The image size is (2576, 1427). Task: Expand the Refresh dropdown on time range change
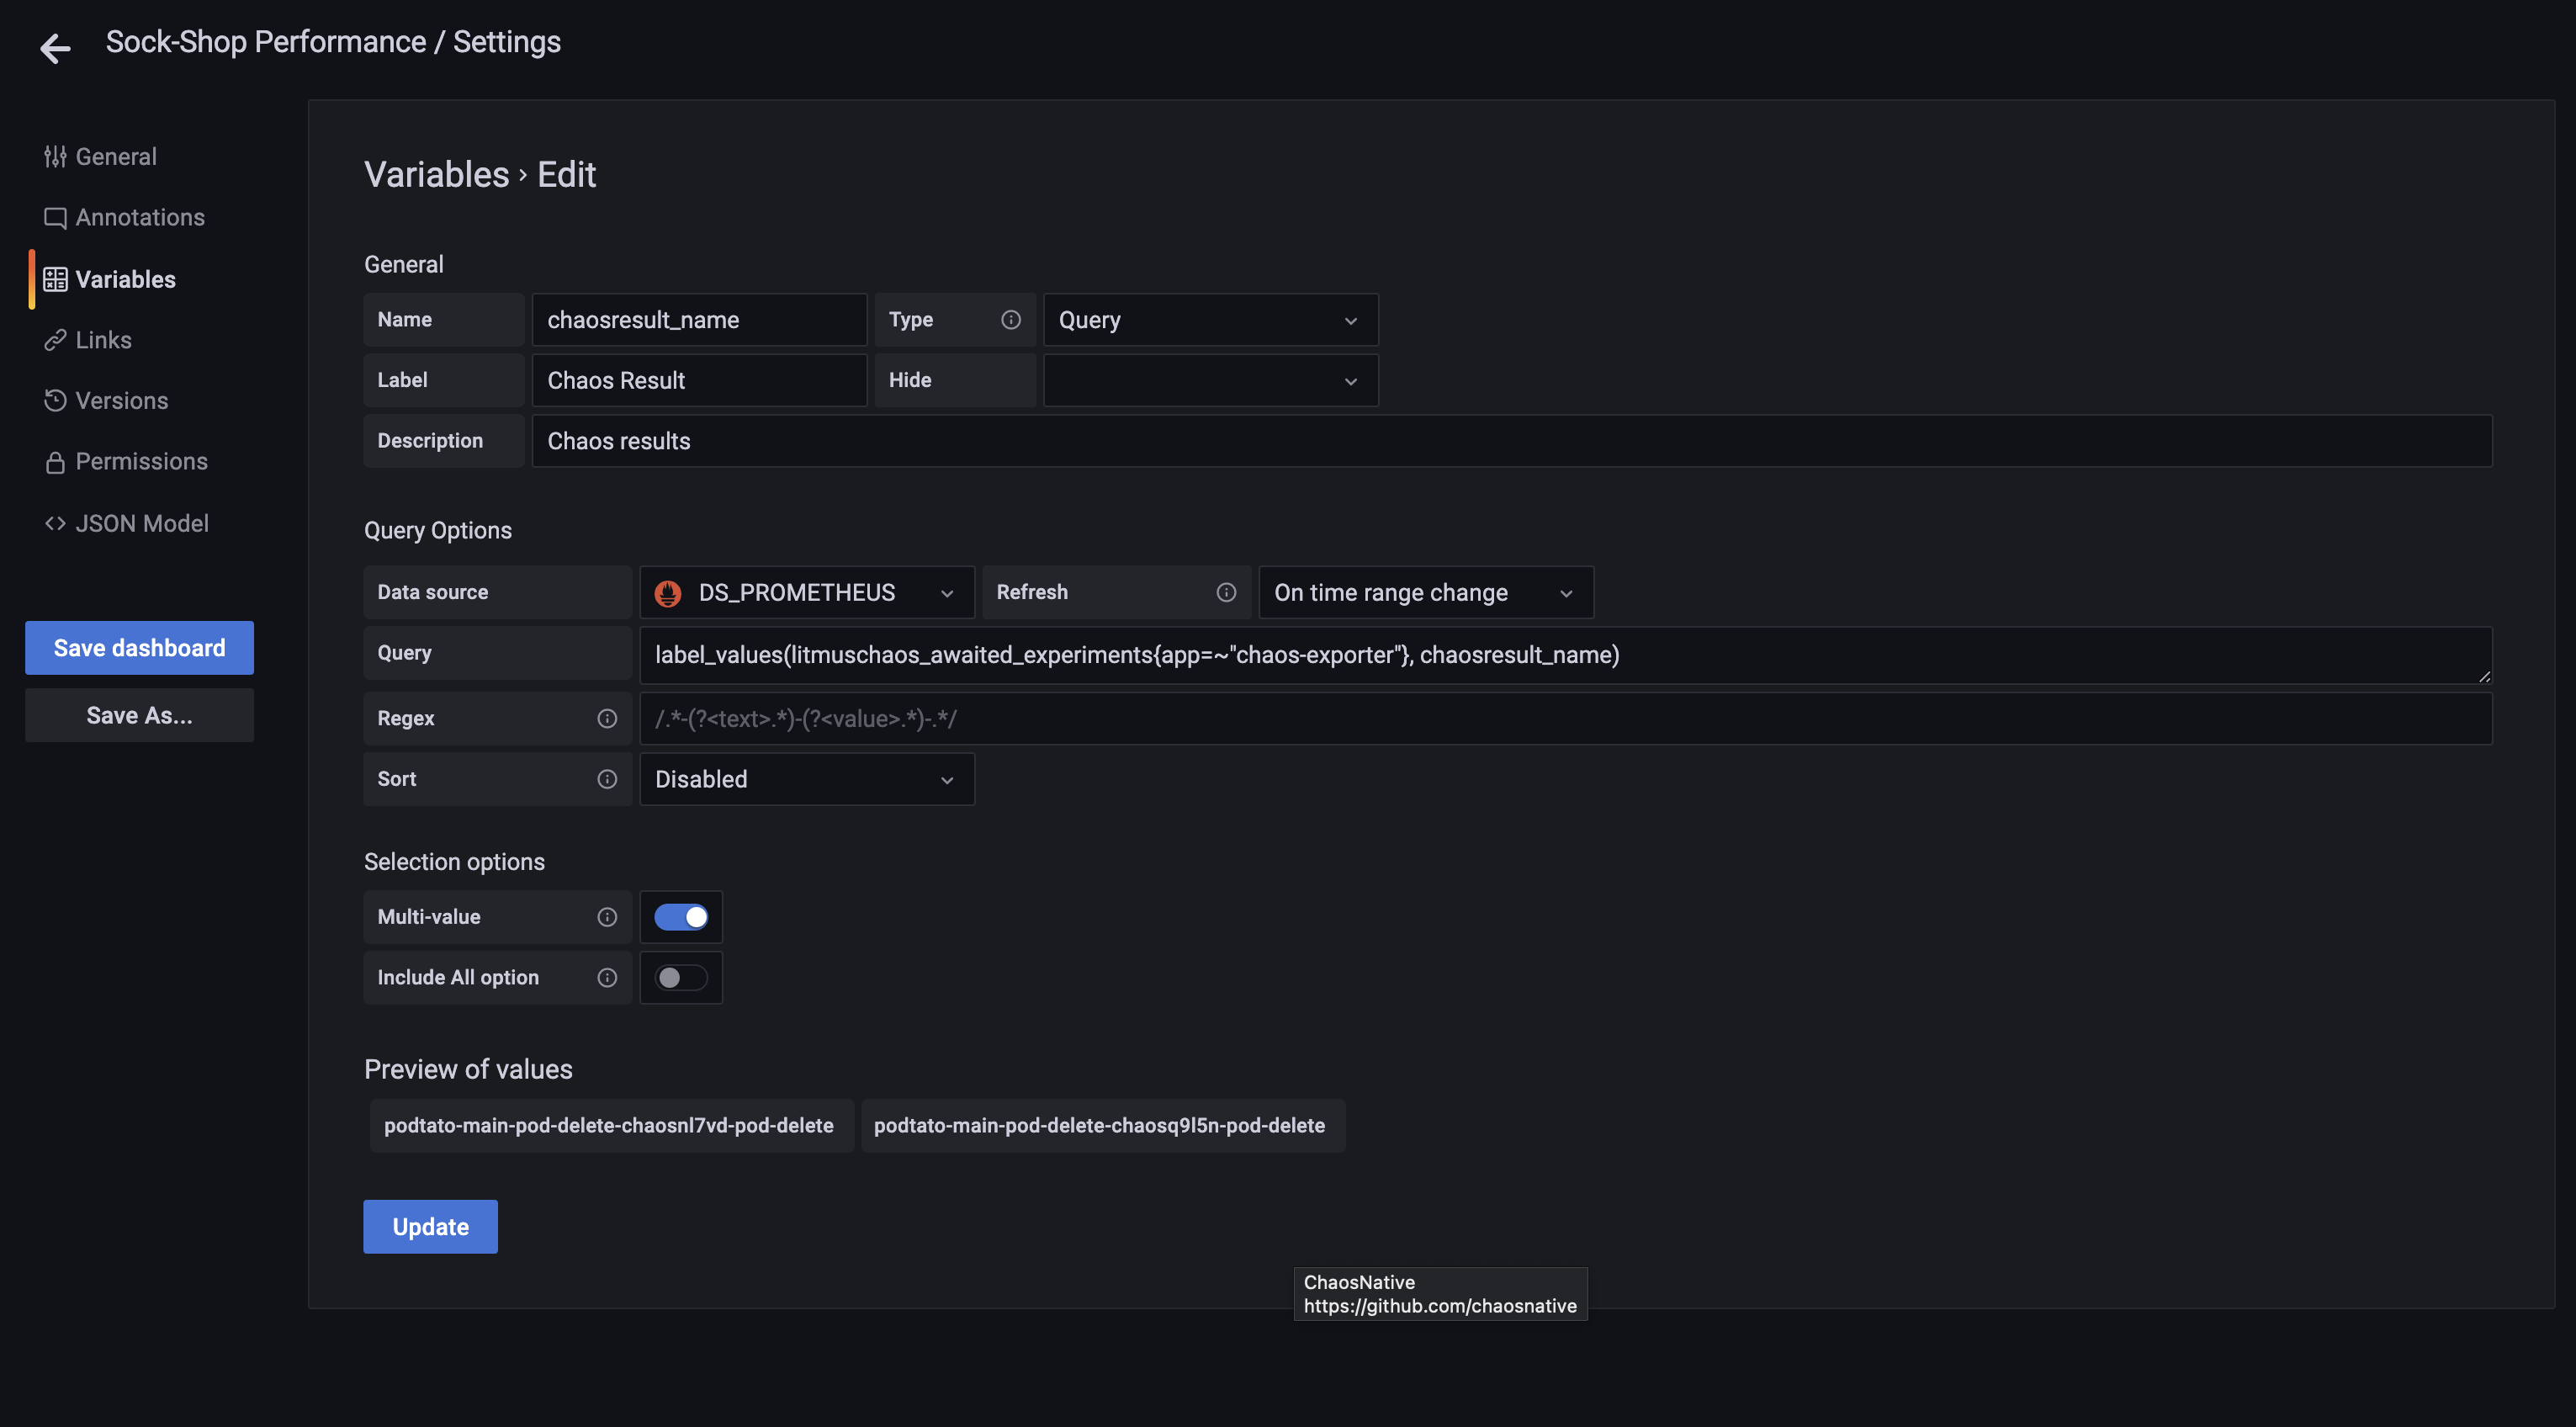click(1424, 593)
